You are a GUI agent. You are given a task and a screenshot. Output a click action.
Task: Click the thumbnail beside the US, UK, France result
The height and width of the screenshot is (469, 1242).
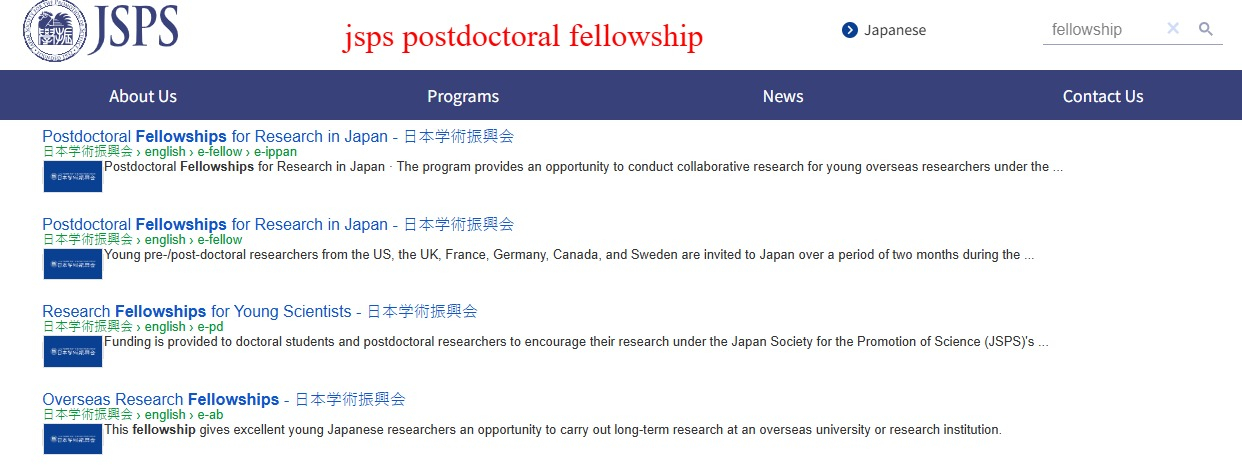coord(73,264)
